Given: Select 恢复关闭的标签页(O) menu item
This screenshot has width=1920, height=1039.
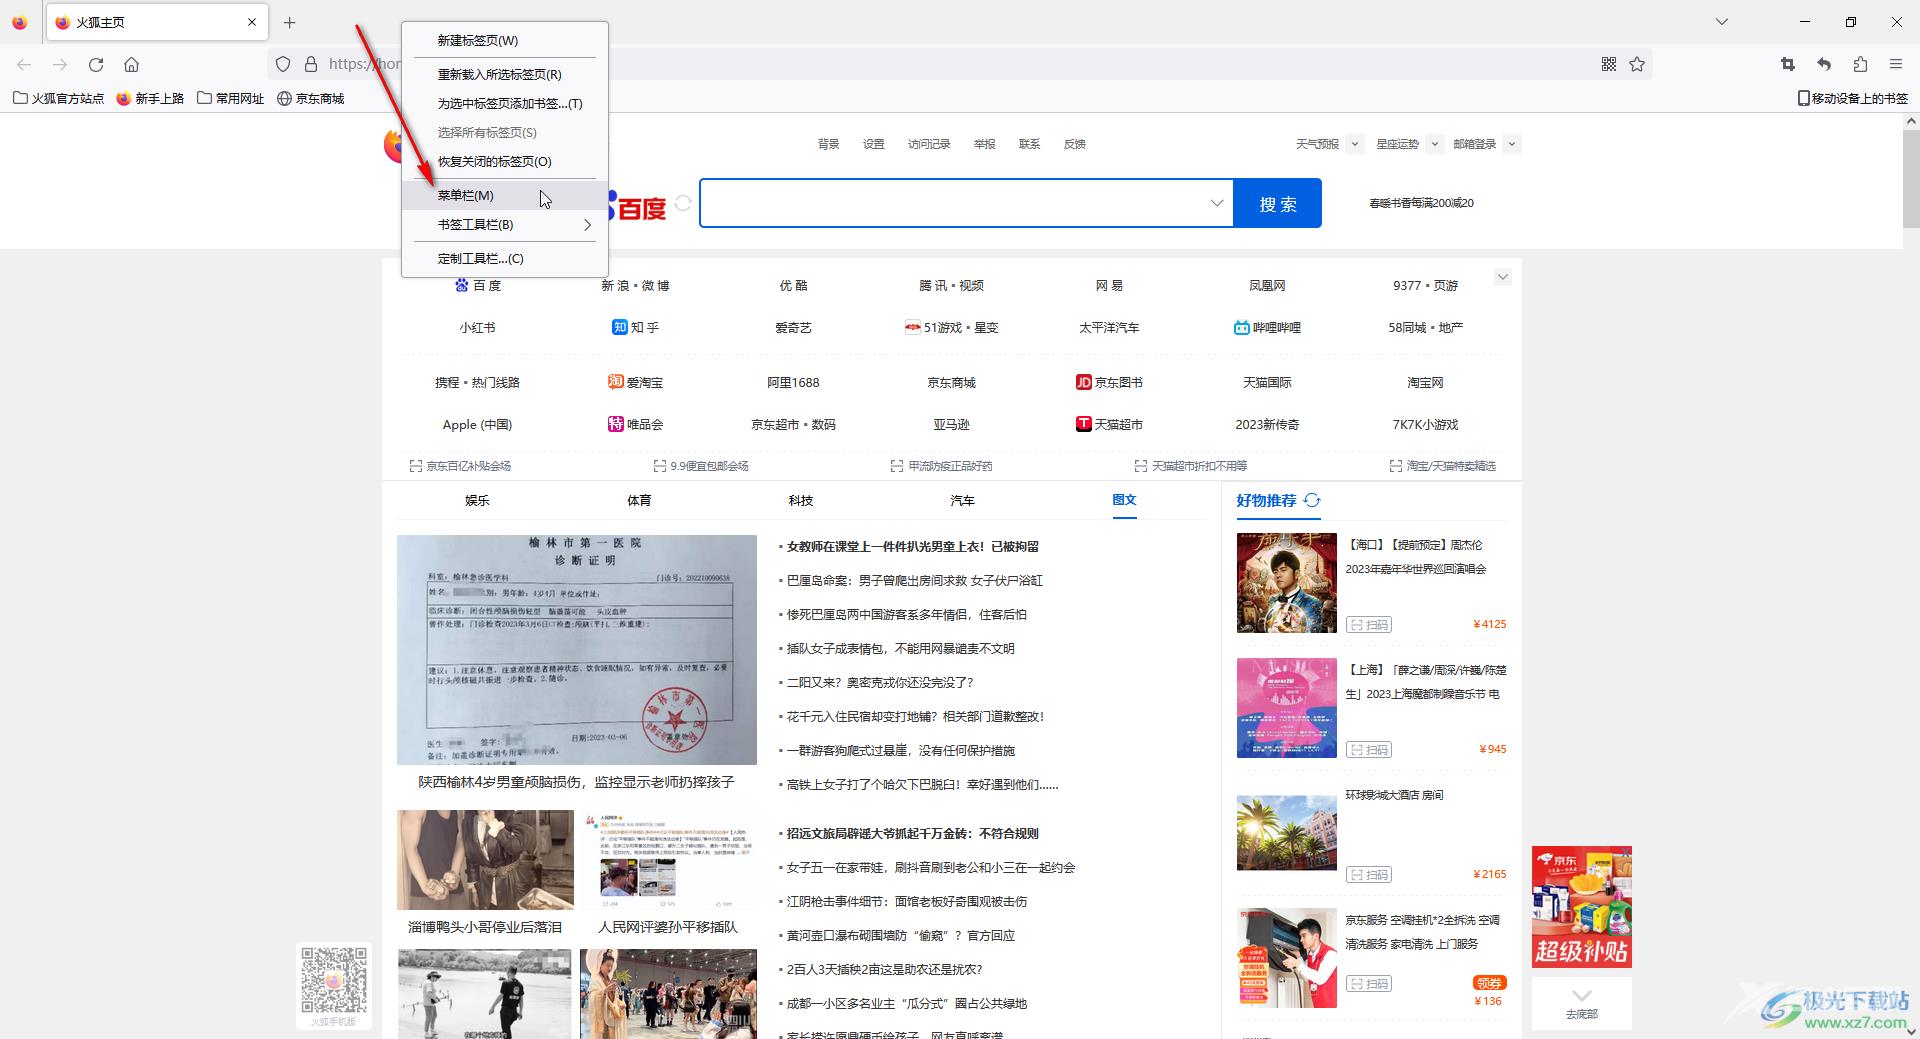Looking at the screenshot, I should [505, 161].
